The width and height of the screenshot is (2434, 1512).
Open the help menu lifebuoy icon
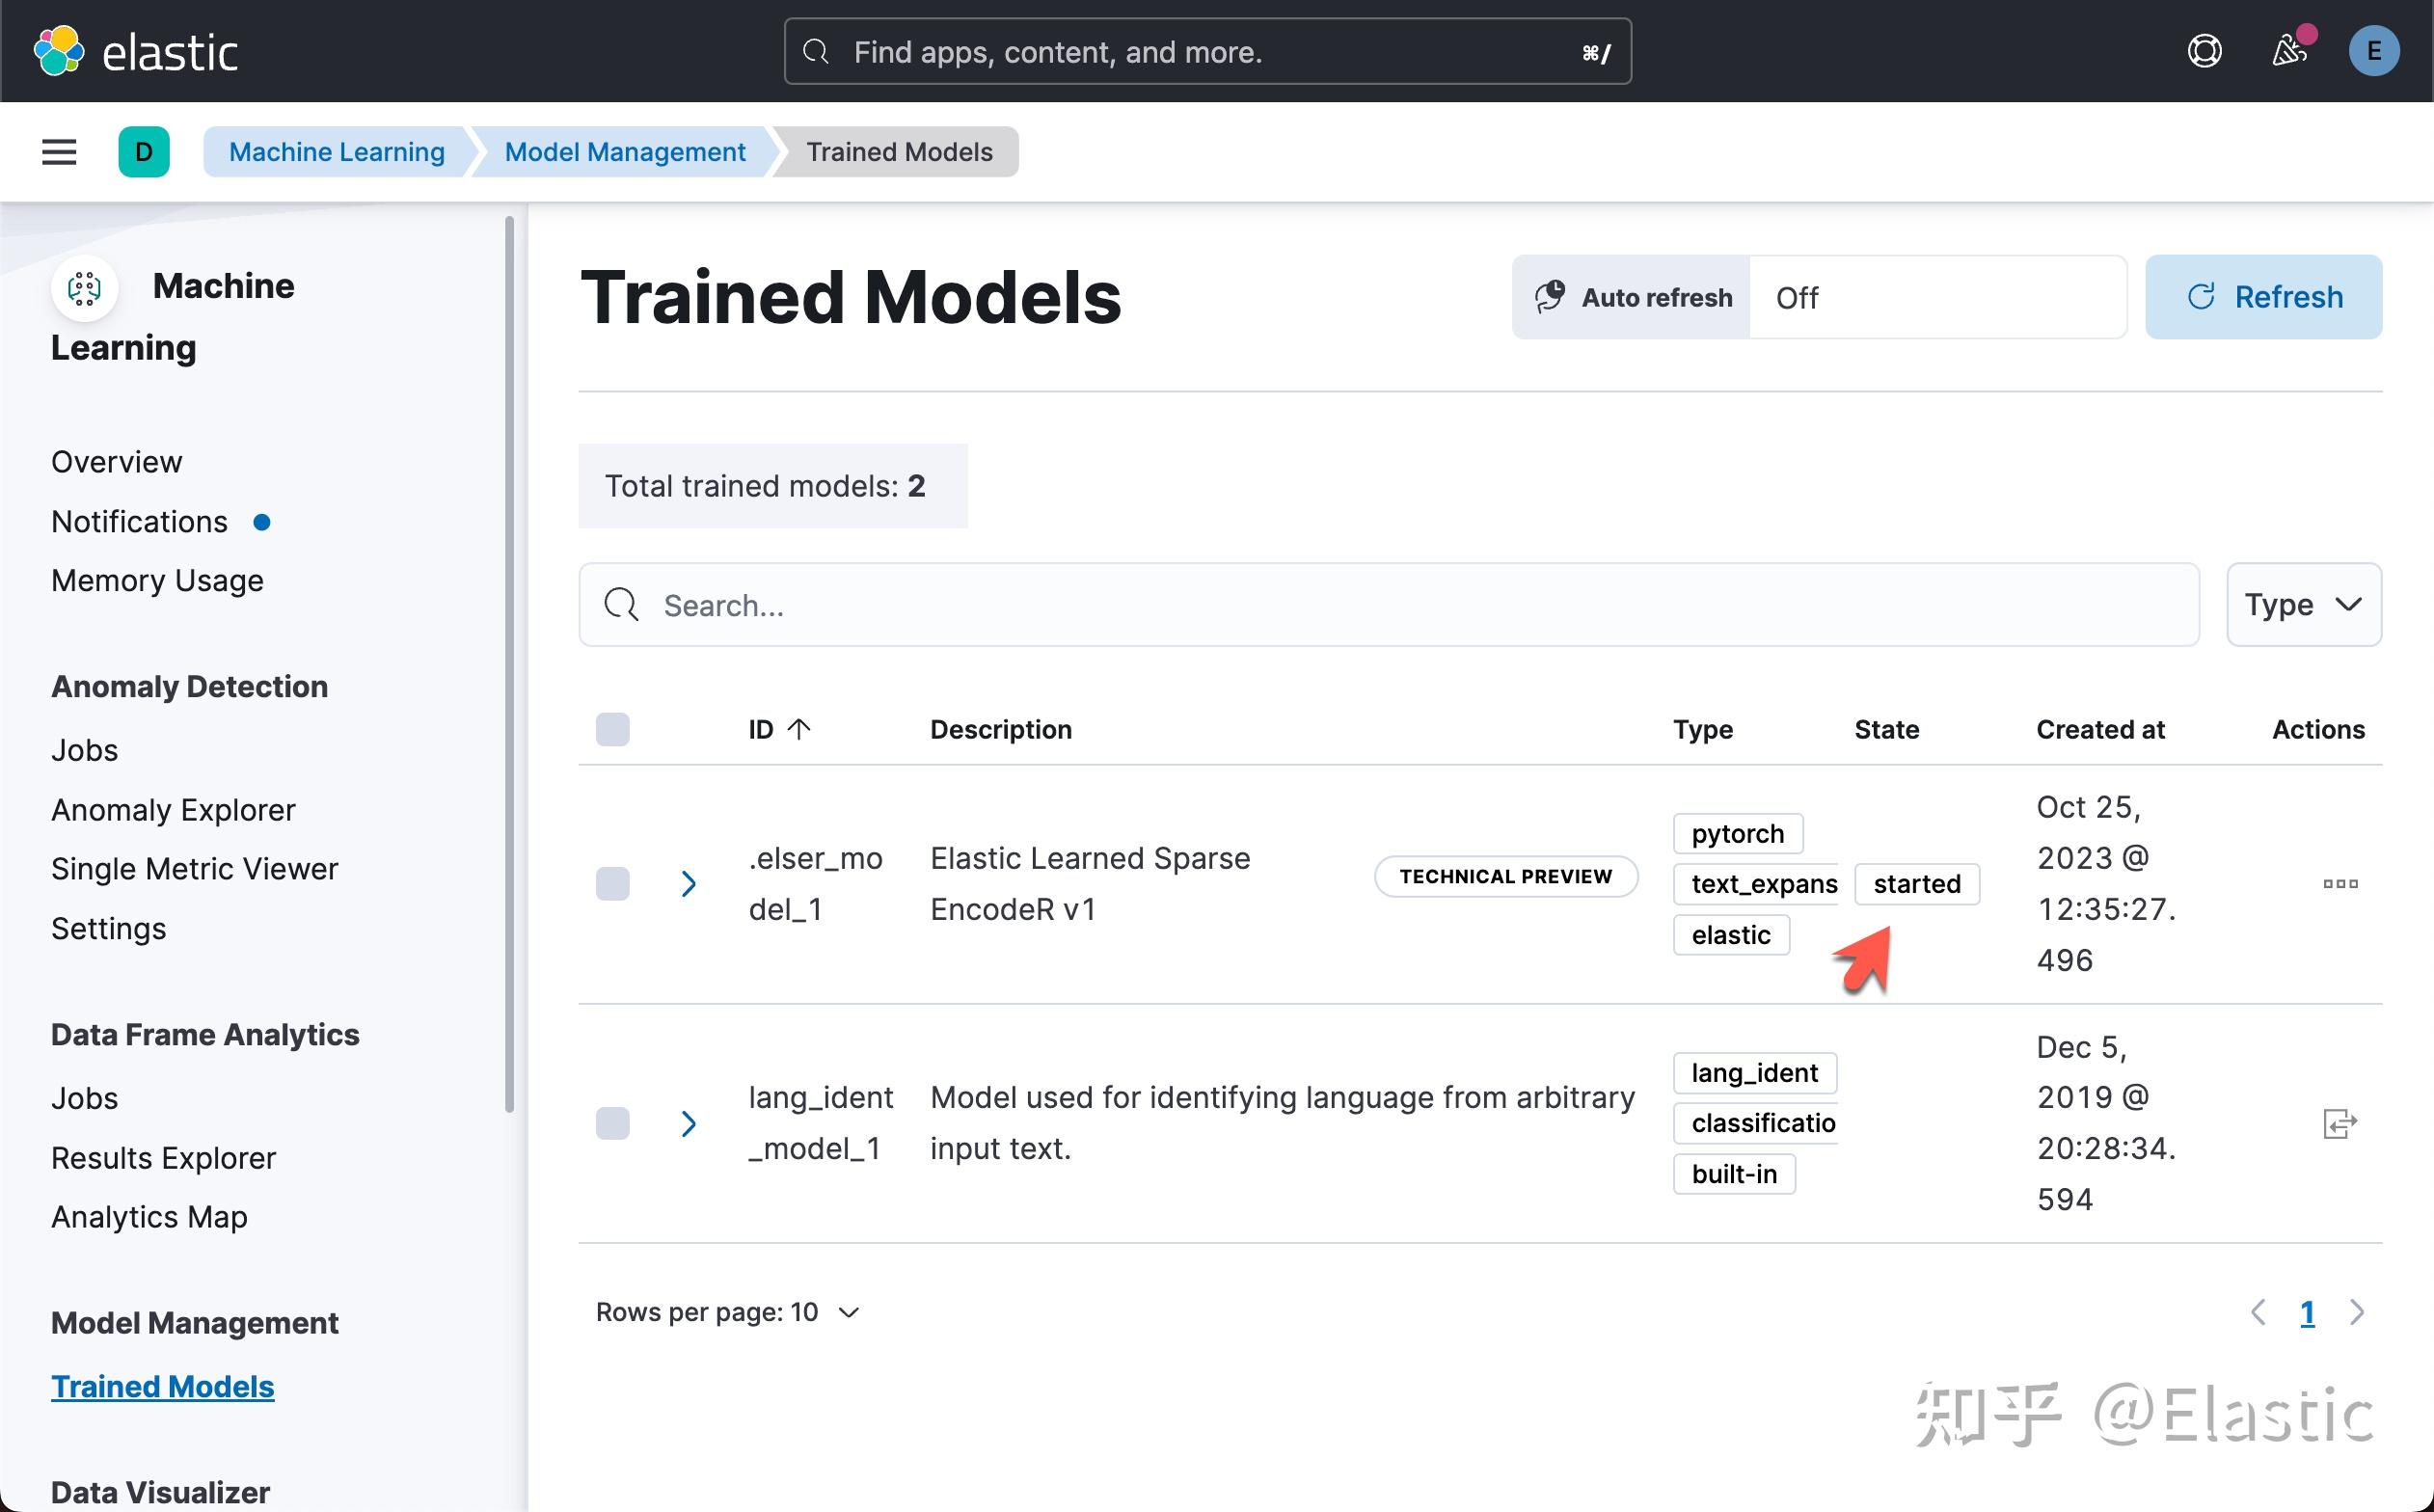2204,51
